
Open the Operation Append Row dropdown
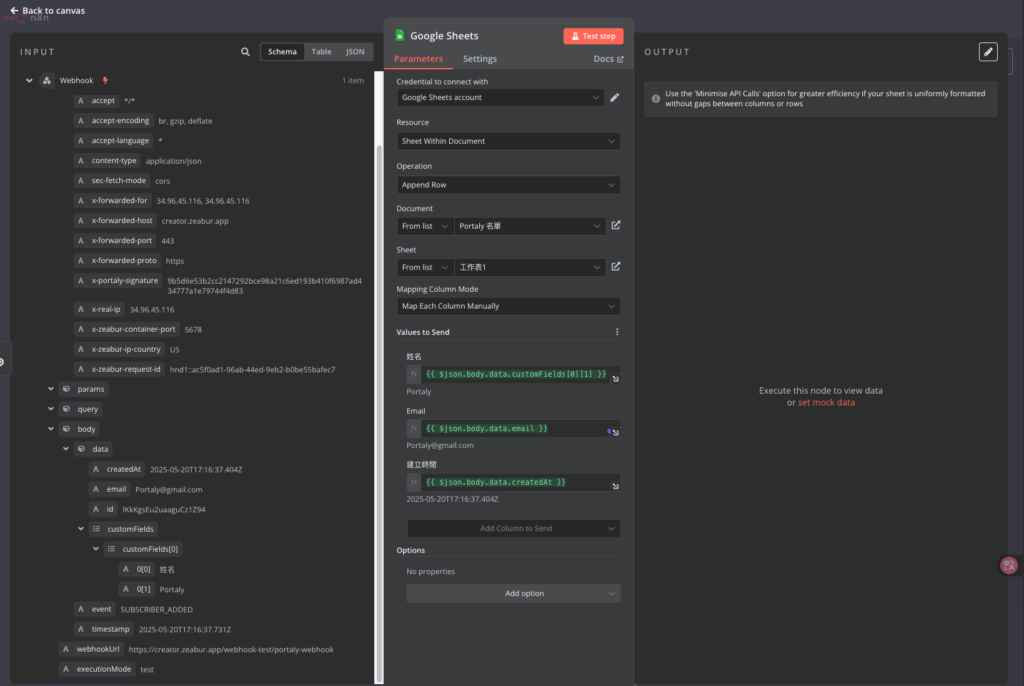click(x=508, y=185)
